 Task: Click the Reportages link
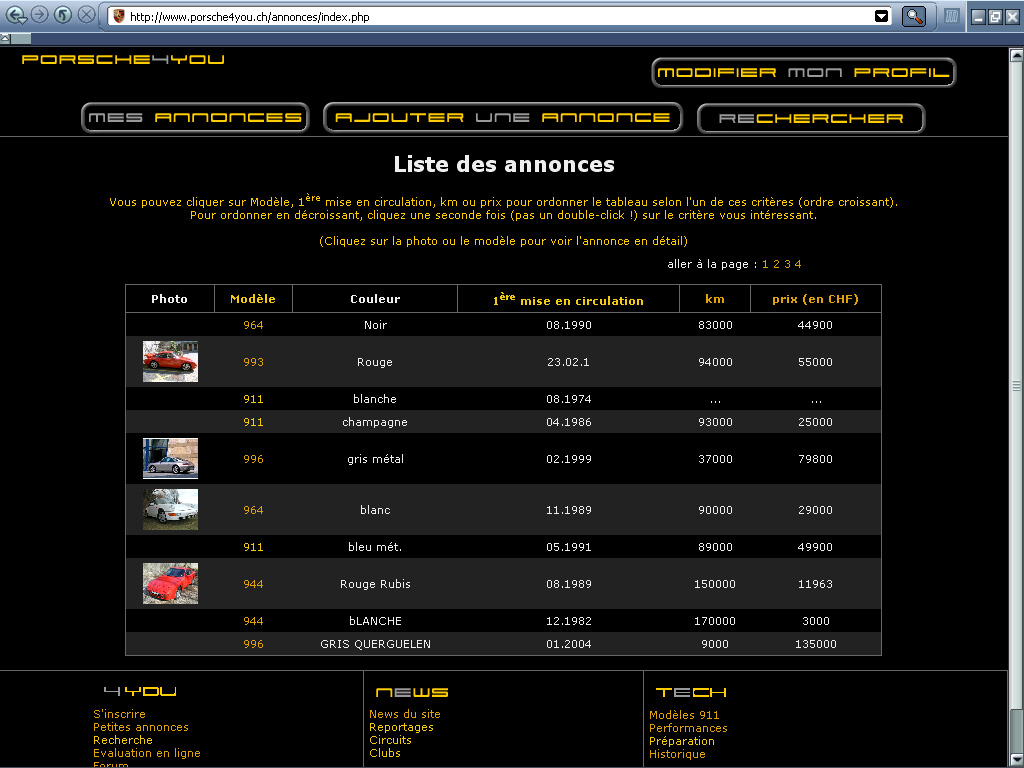coord(402,727)
